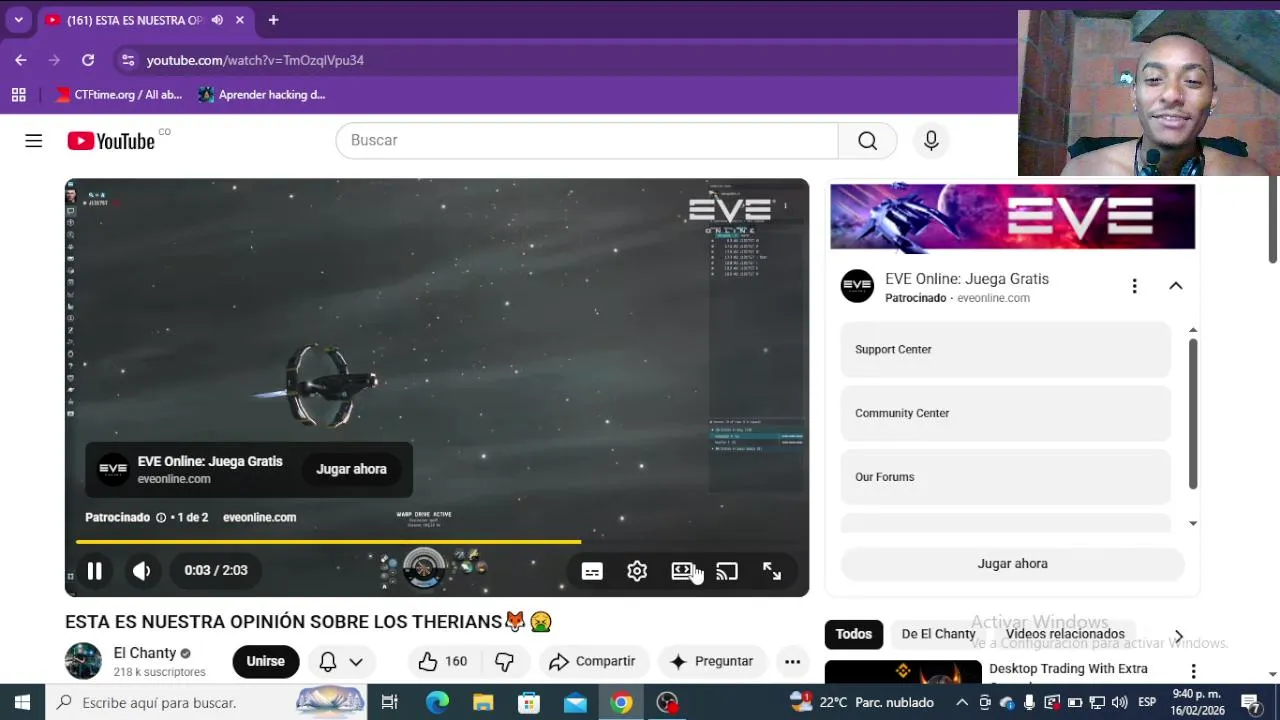1280x720 pixels.
Task: Click the yellow ad progress bar
Action: (328, 542)
